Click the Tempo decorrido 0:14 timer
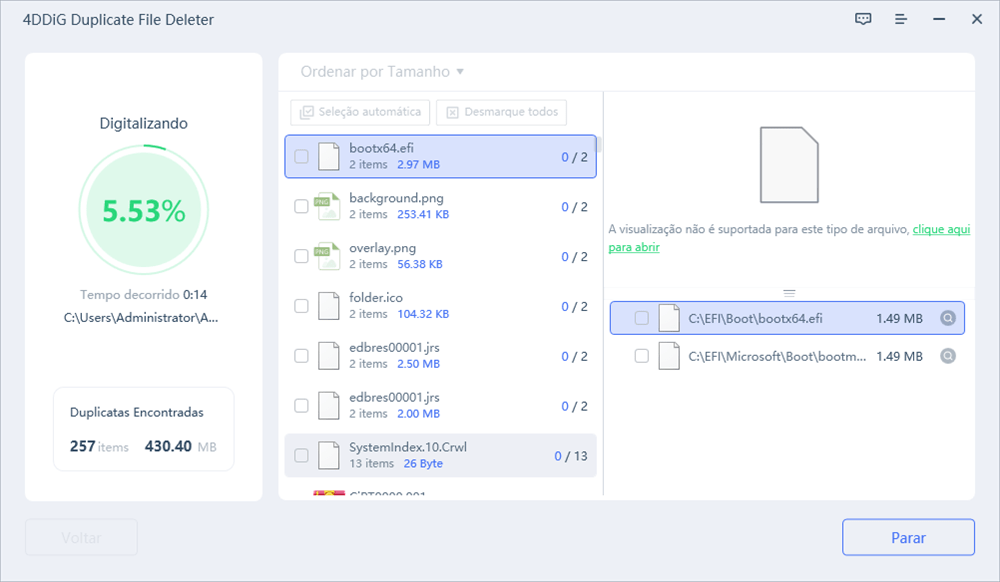Viewport: 1000px width, 582px height. 143,295
